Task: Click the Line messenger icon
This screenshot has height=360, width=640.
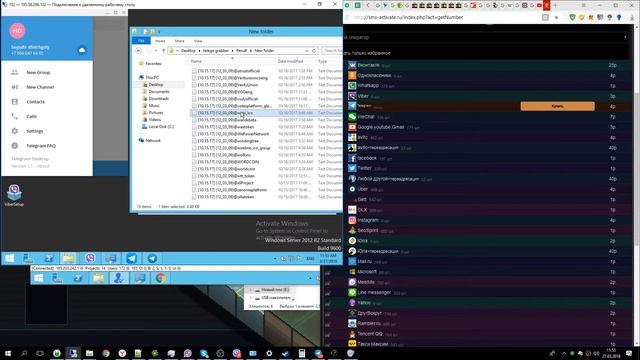Action: (352, 292)
